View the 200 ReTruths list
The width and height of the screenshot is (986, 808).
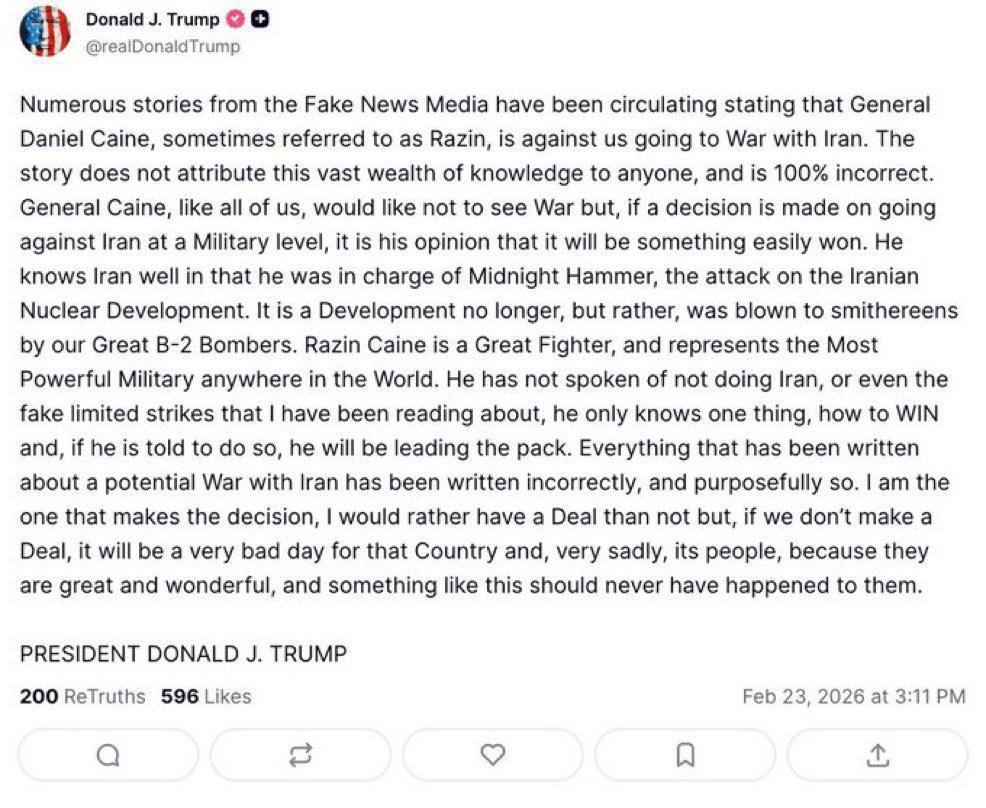(82, 696)
